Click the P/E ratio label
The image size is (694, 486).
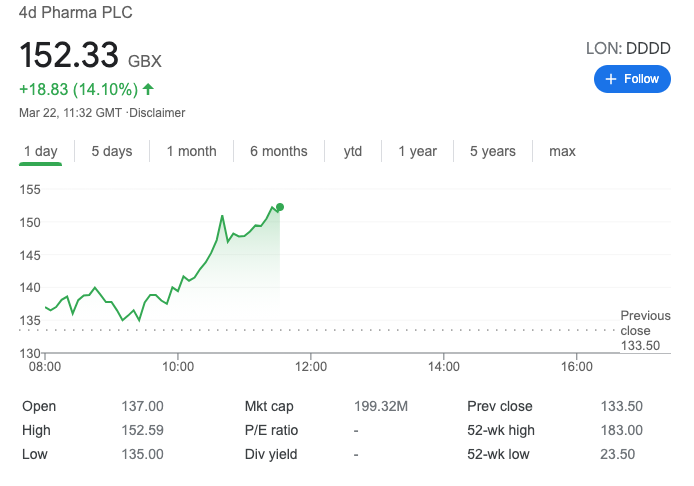click(271, 430)
